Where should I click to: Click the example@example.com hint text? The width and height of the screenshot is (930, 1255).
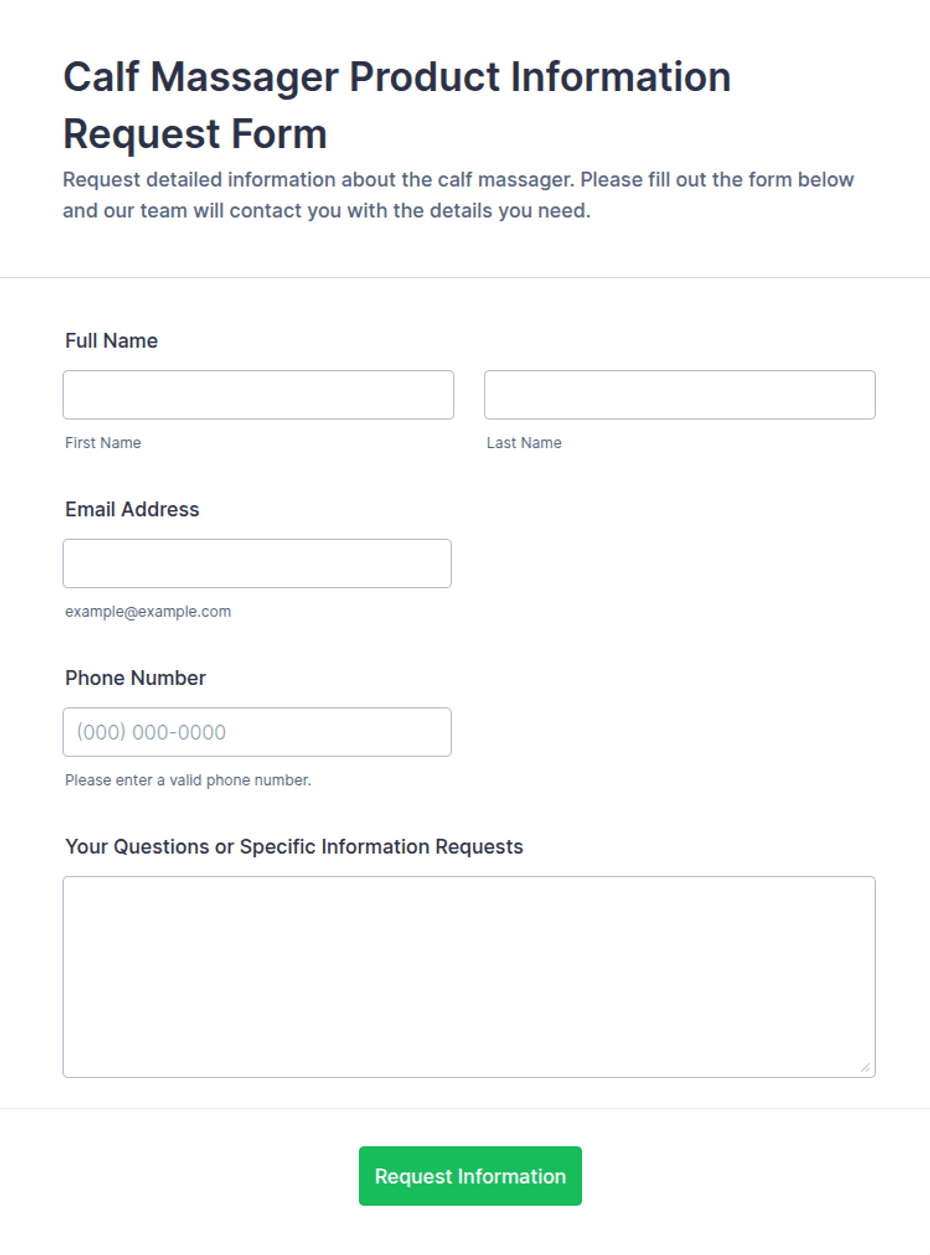(x=148, y=611)
